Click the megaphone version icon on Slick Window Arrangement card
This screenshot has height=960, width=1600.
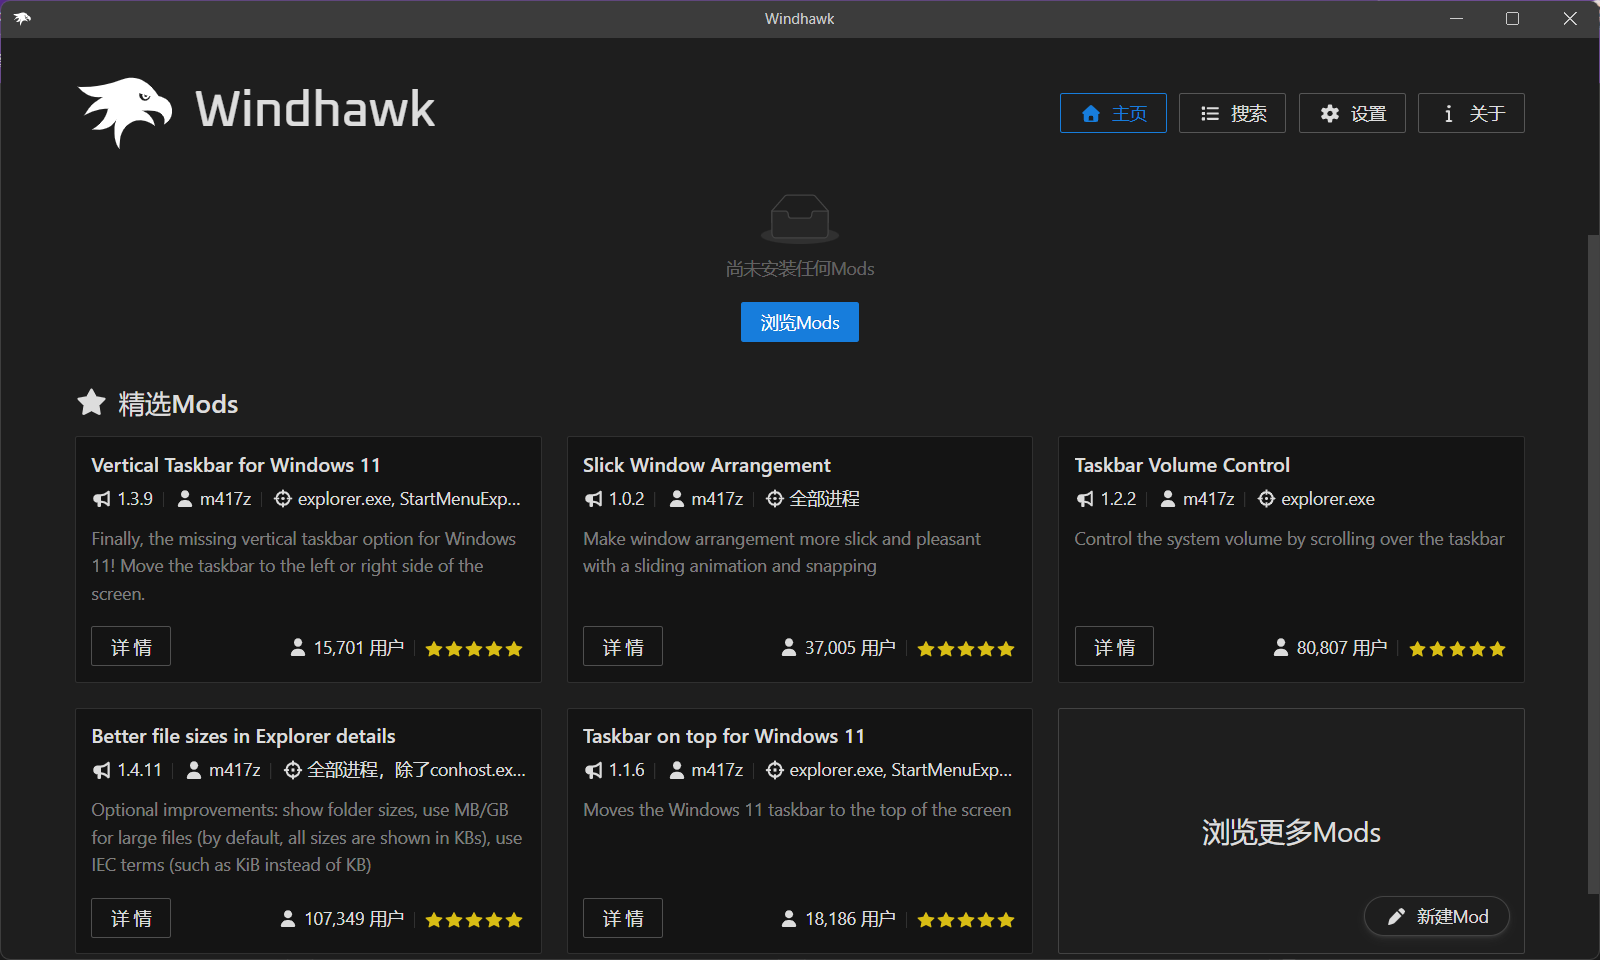click(x=594, y=499)
